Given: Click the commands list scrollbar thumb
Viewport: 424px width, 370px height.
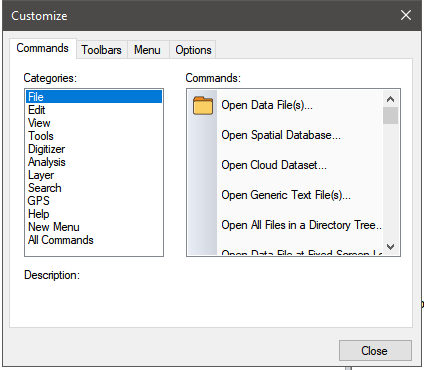Looking at the screenshot, I should point(390,115).
